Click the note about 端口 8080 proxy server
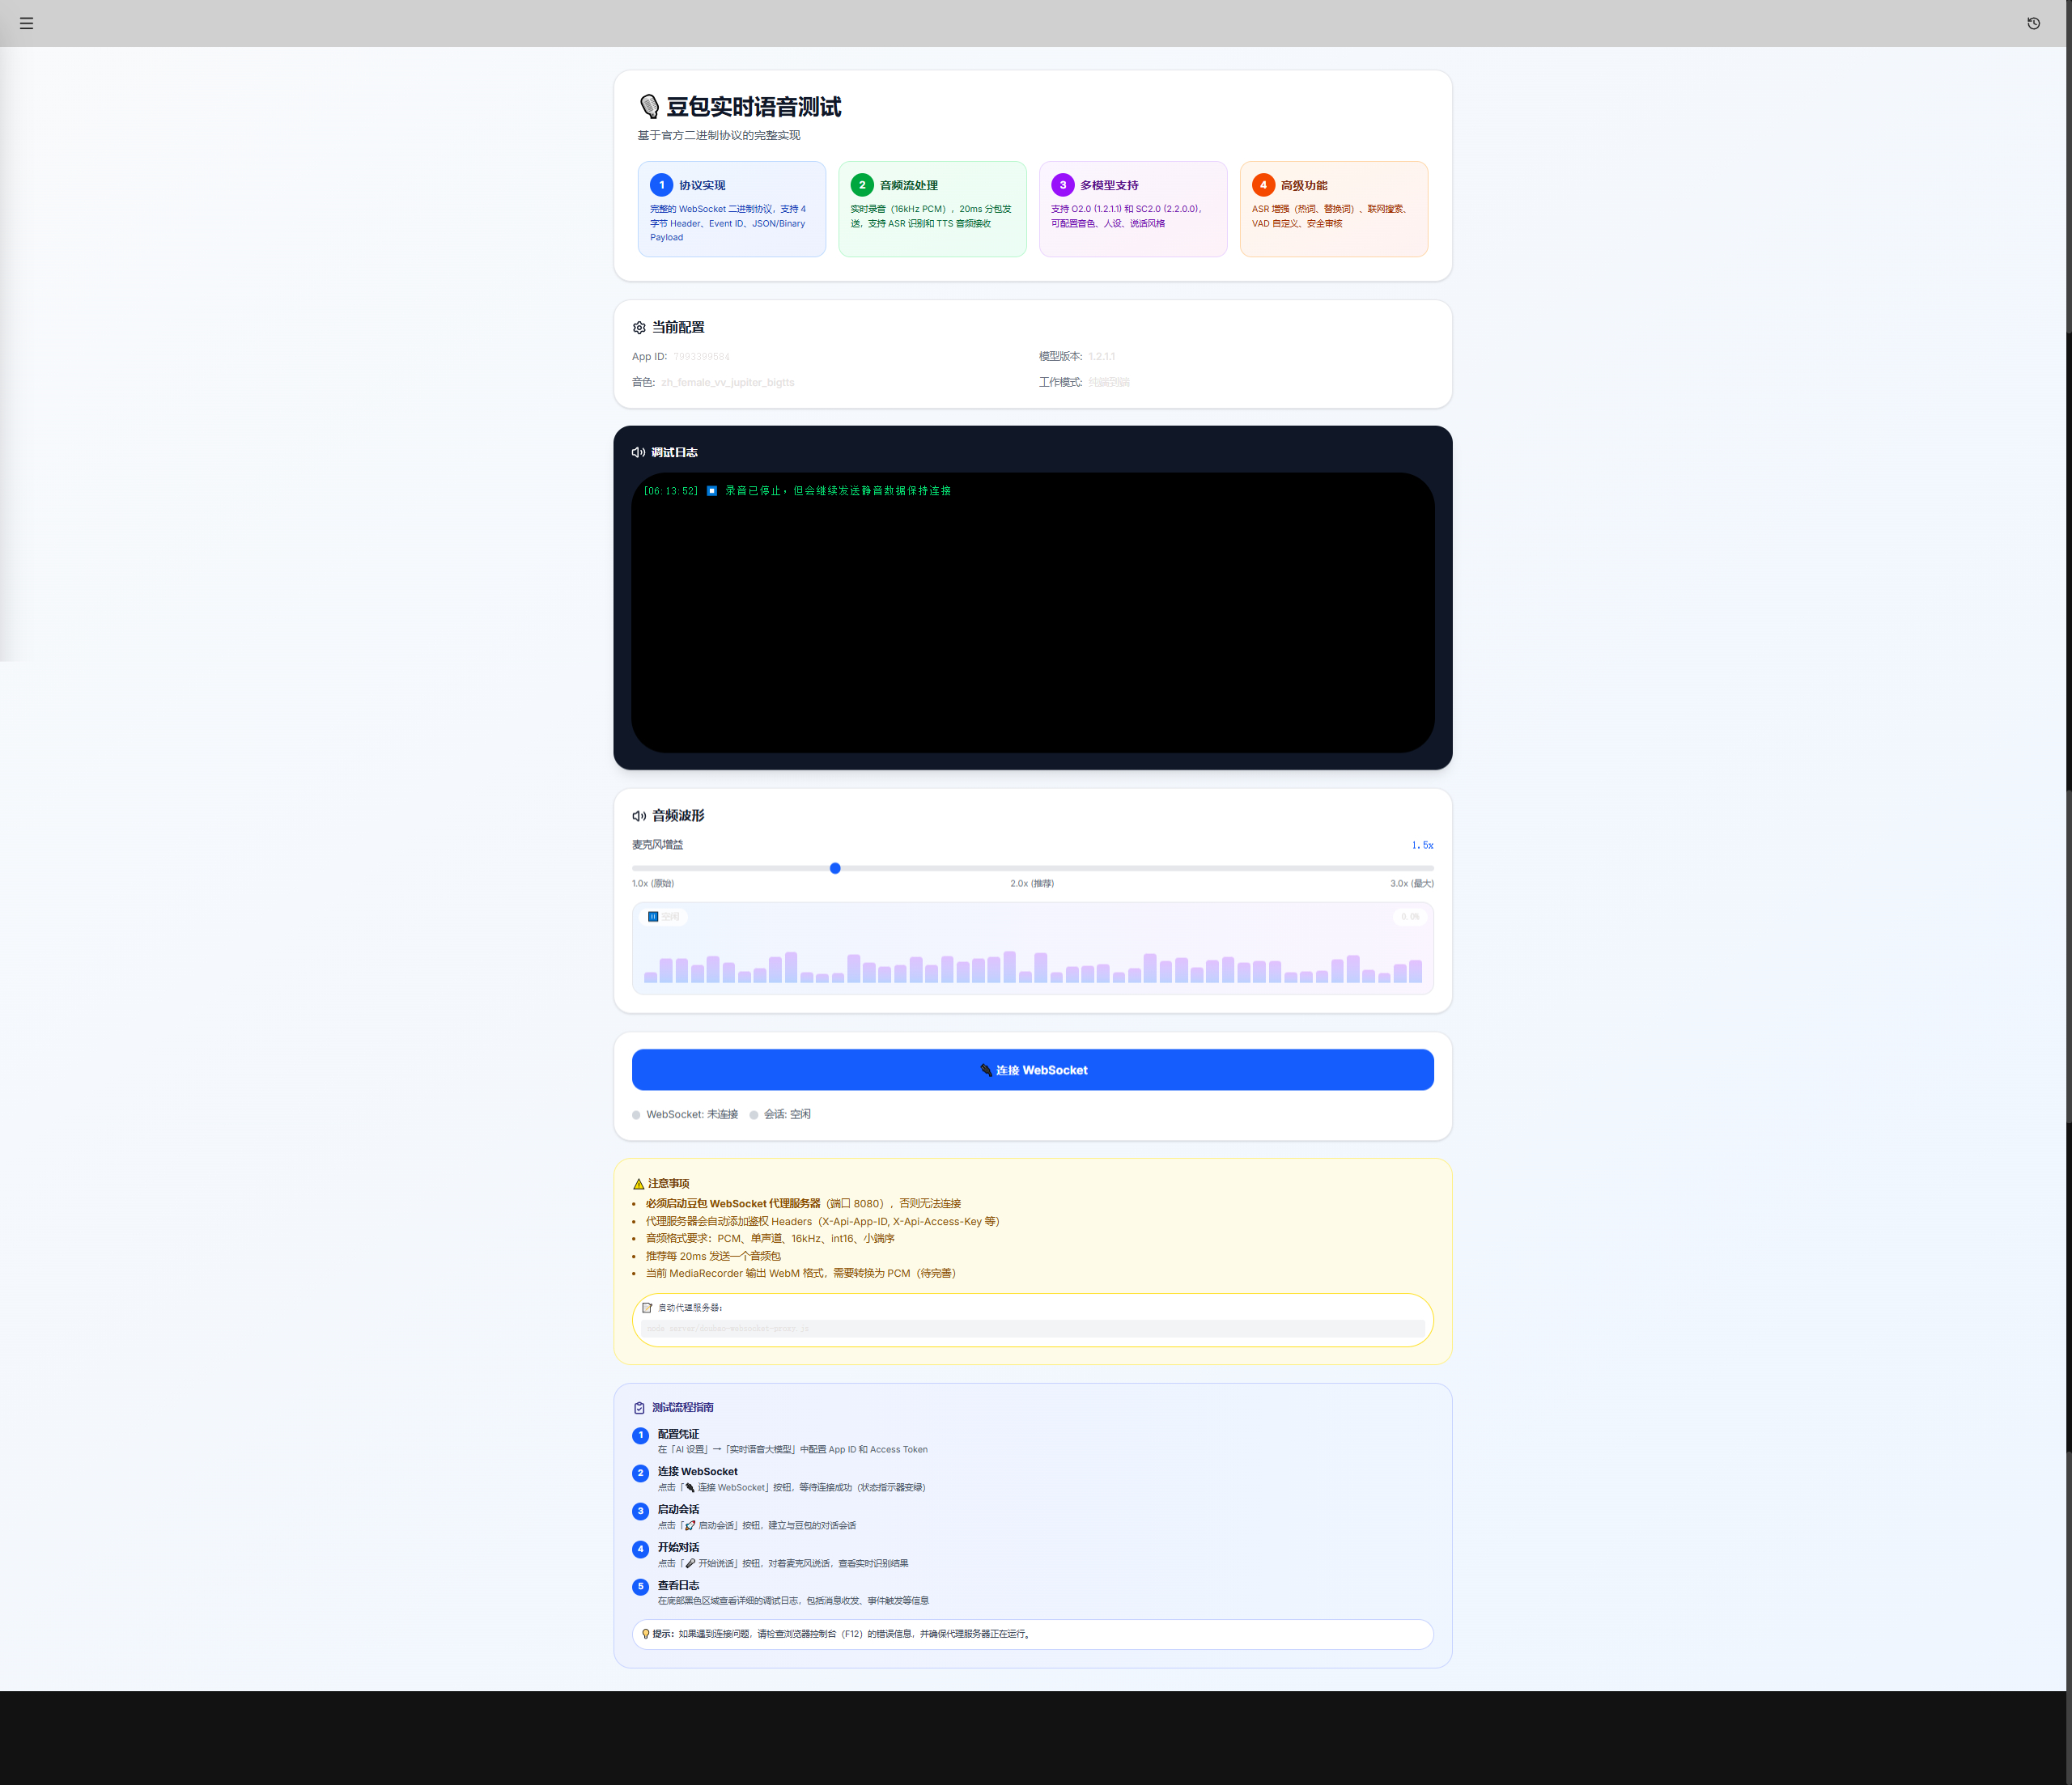2072x1785 pixels. click(x=803, y=1204)
